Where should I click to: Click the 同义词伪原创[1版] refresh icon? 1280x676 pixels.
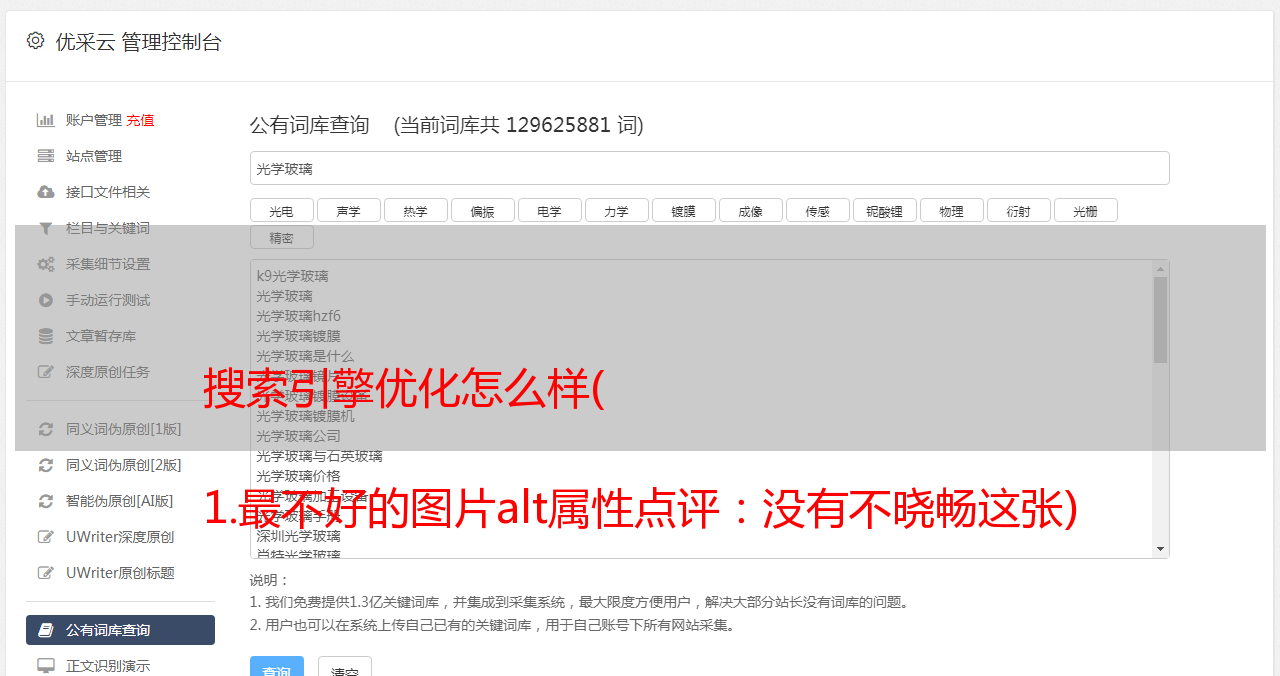point(46,429)
